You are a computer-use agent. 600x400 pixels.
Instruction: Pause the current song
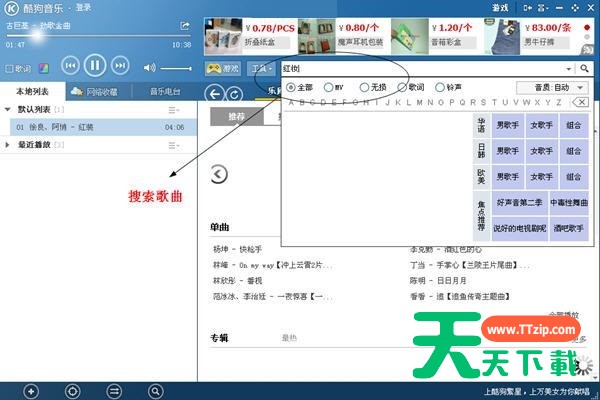[95, 65]
